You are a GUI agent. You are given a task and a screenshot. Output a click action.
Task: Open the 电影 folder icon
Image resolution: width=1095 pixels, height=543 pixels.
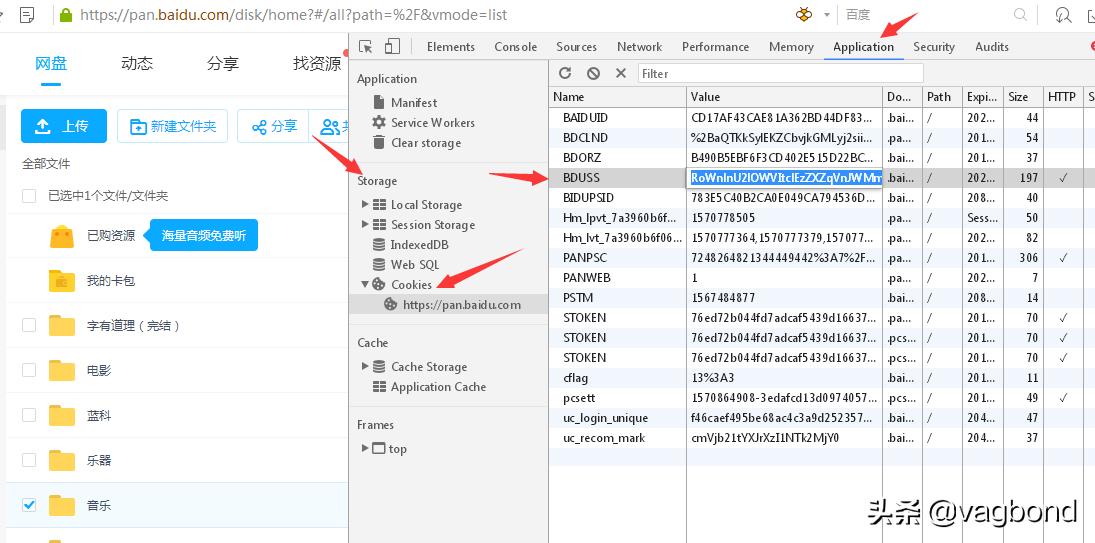[61, 370]
